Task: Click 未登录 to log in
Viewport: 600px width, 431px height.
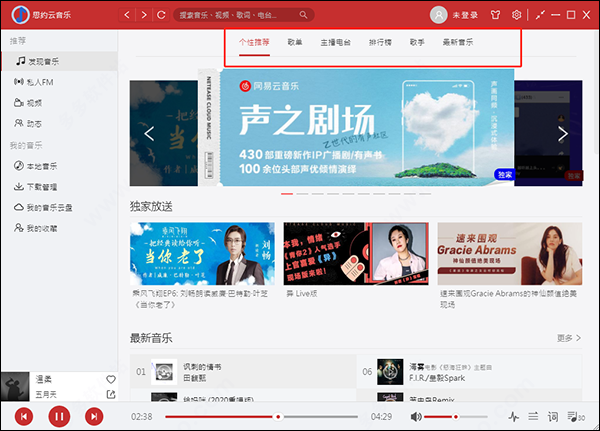Action: (x=465, y=15)
